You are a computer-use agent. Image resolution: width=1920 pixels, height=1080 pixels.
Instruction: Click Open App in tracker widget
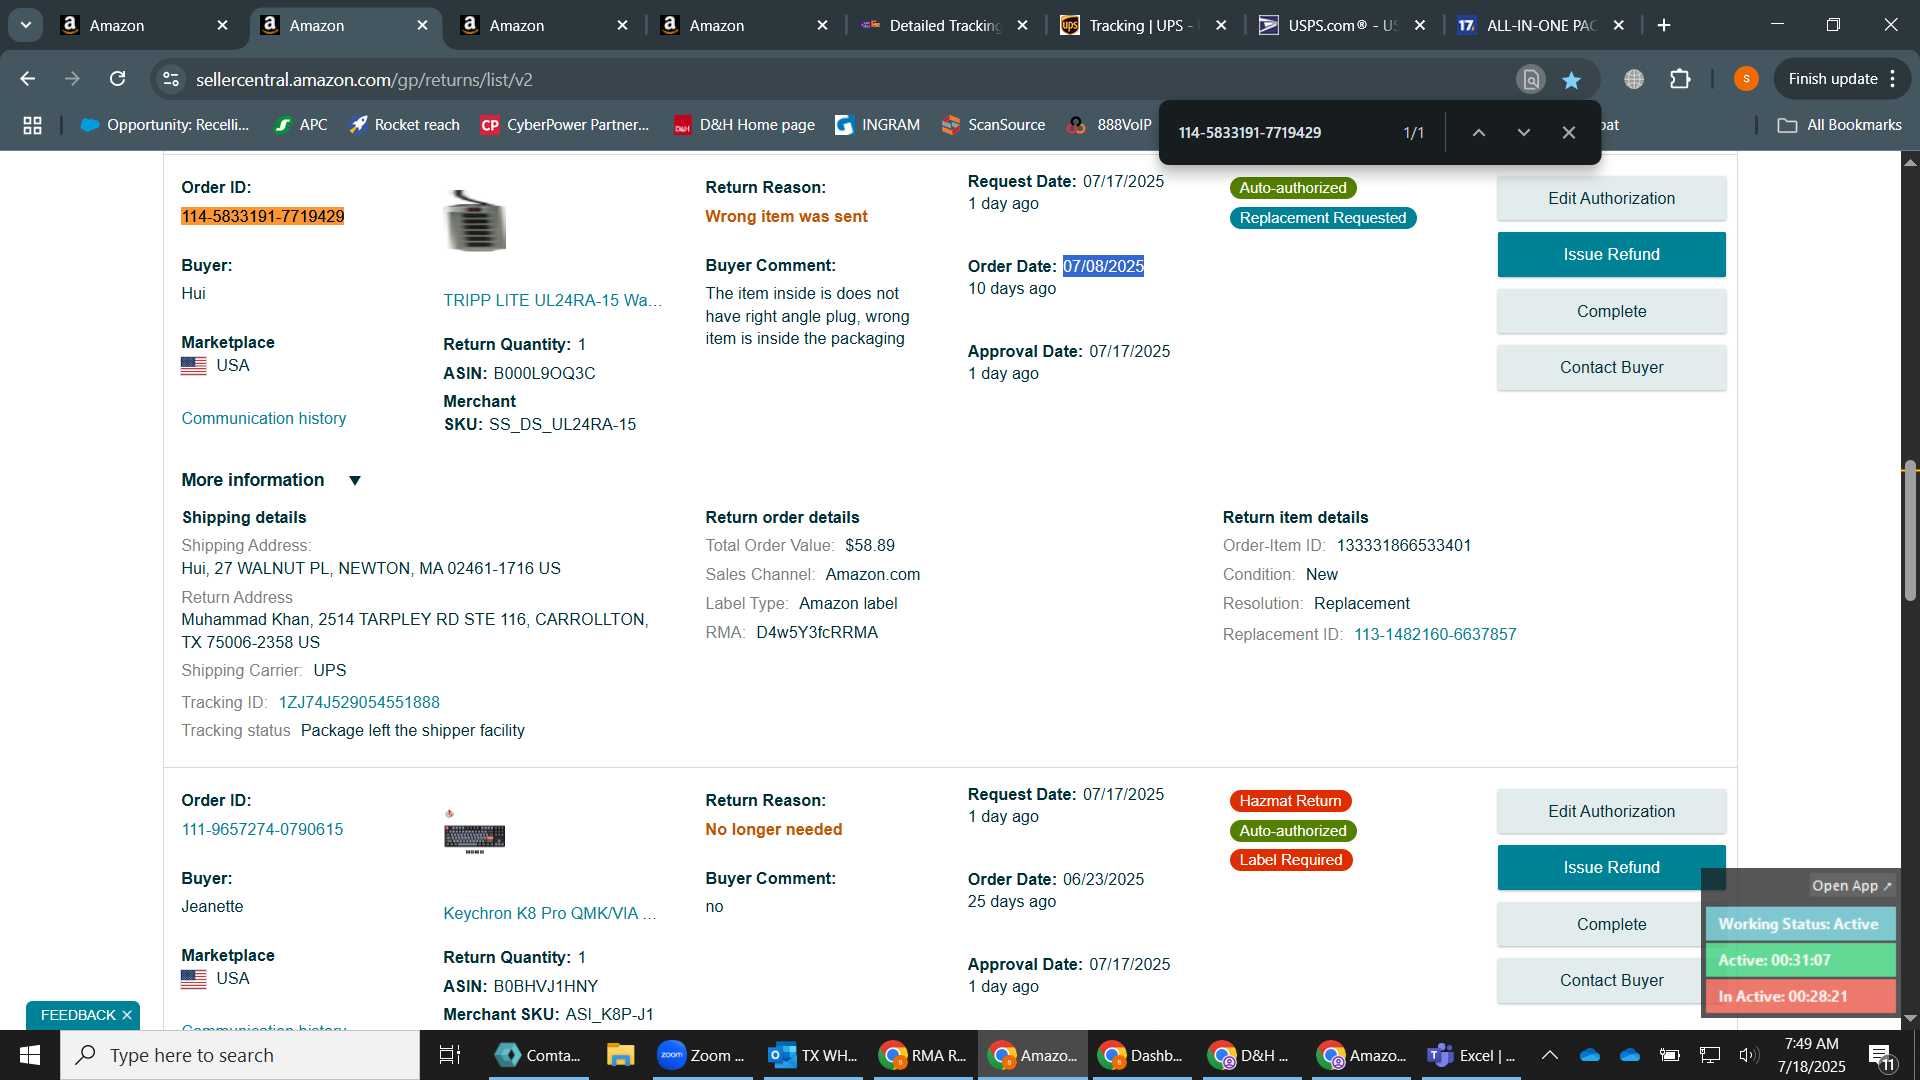pyautogui.click(x=1851, y=886)
